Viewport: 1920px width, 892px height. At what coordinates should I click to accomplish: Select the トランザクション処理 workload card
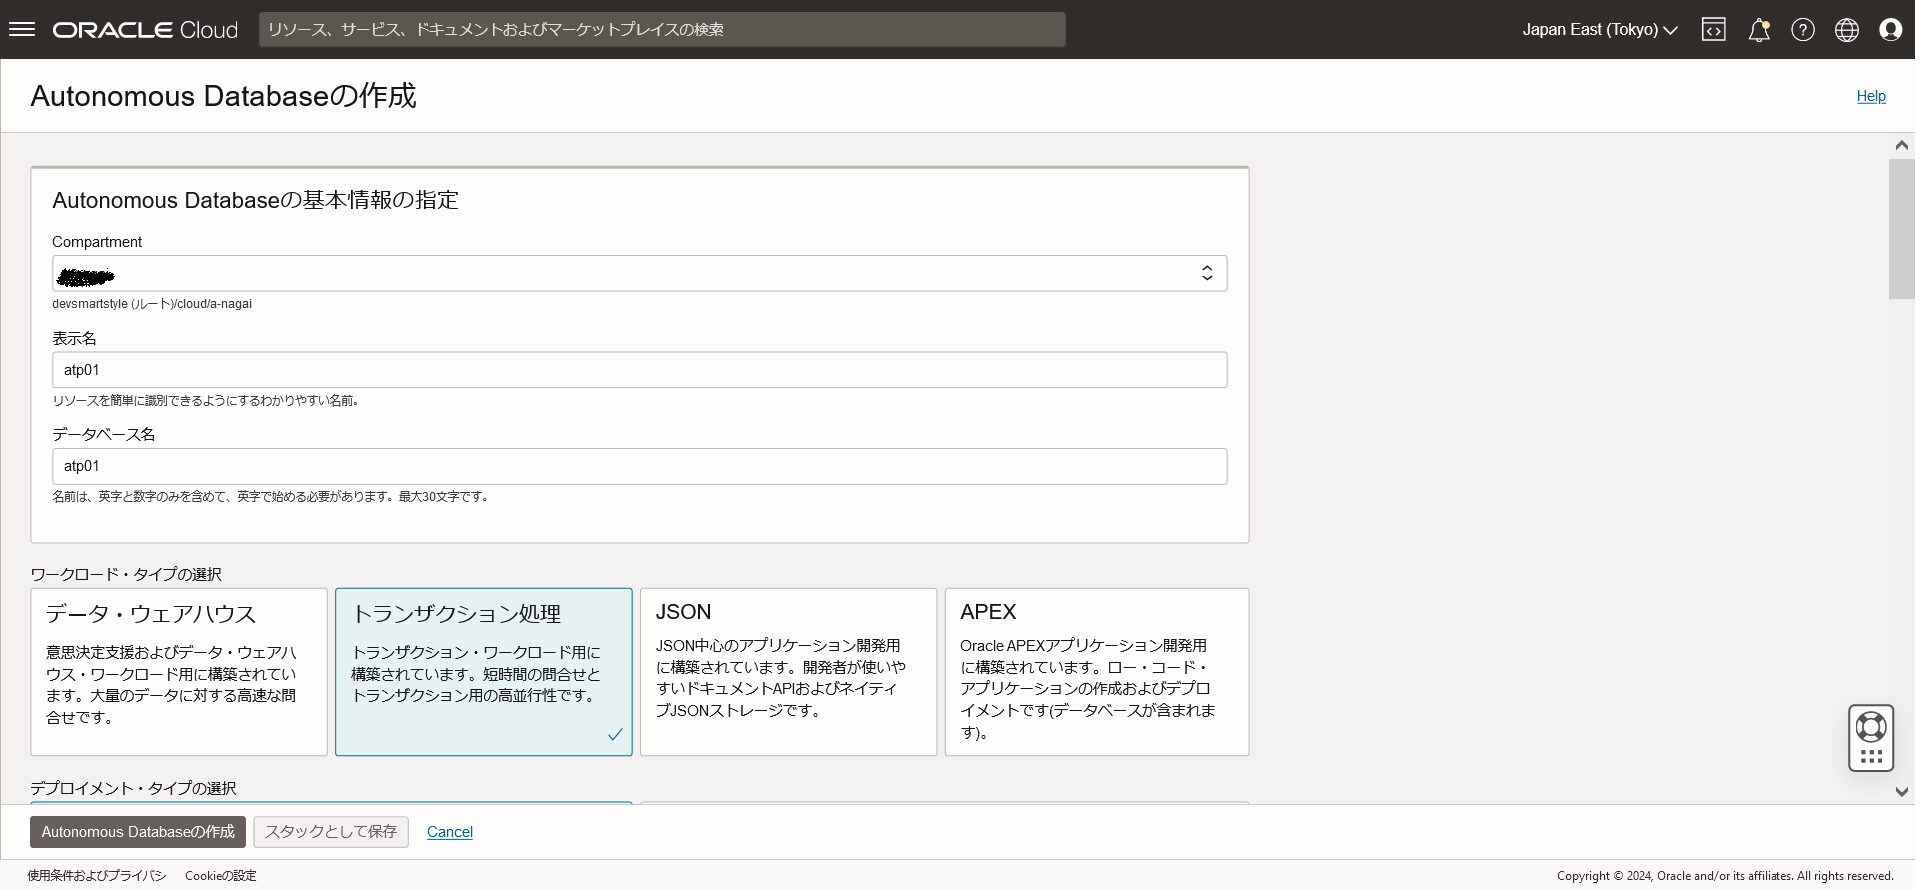(484, 672)
